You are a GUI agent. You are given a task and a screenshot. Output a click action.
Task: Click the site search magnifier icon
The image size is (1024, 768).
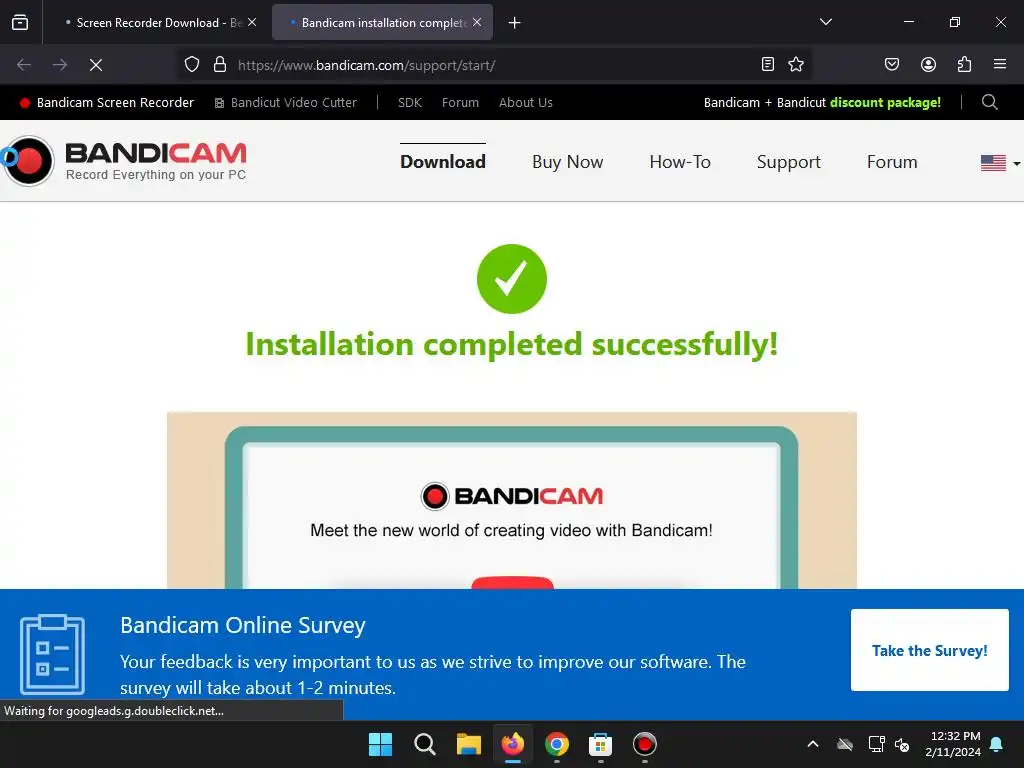tap(989, 103)
